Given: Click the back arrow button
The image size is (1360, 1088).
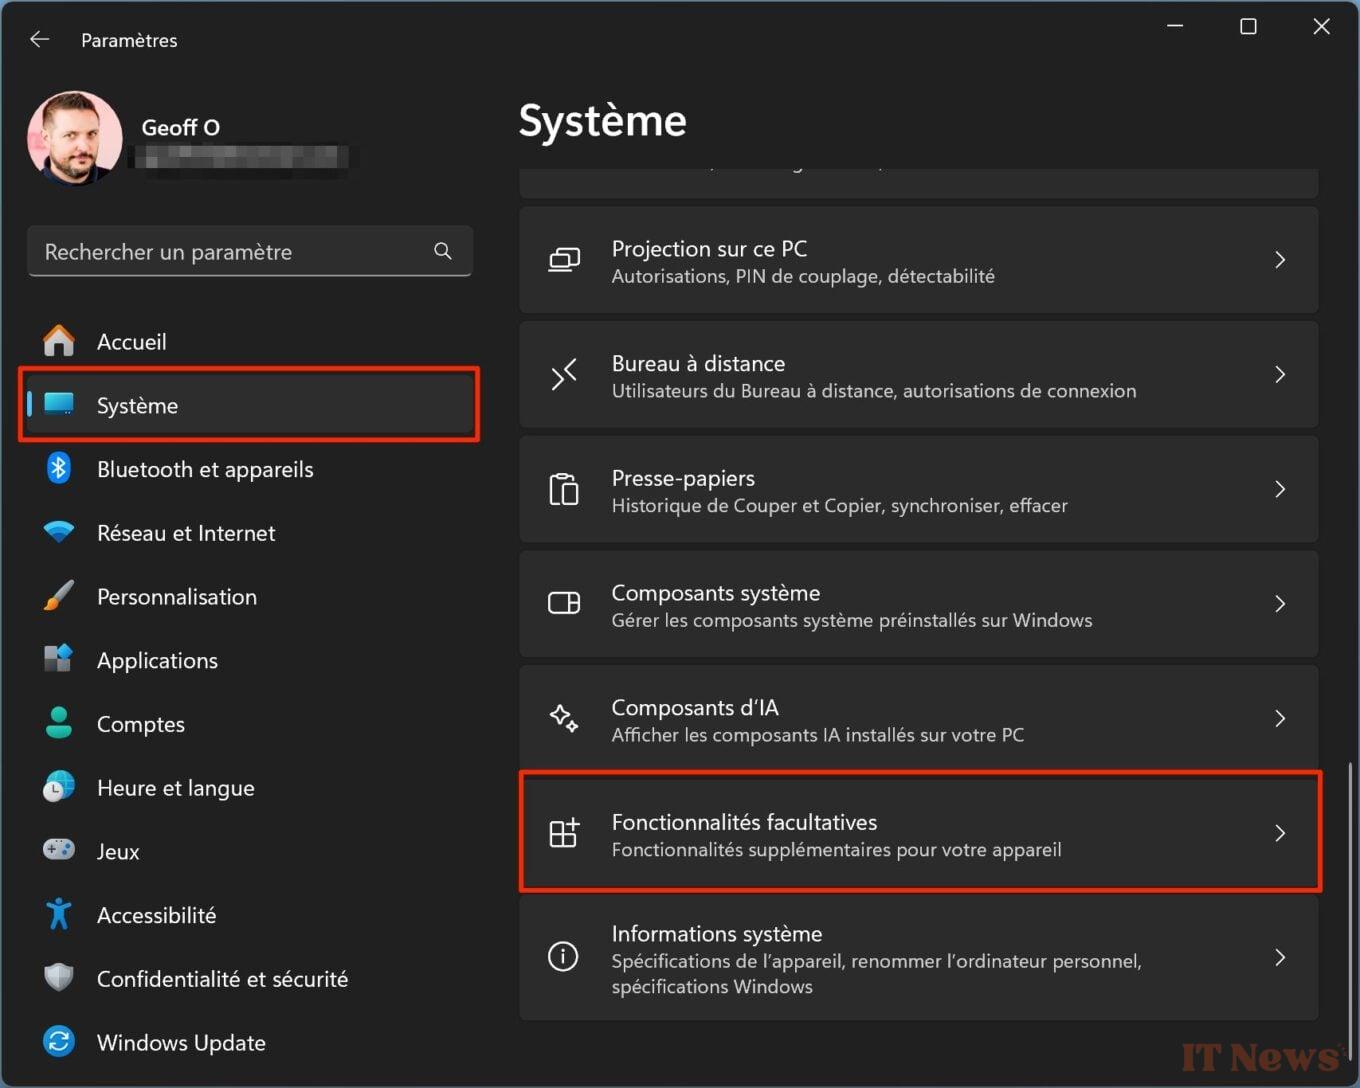Looking at the screenshot, I should click(x=39, y=39).
